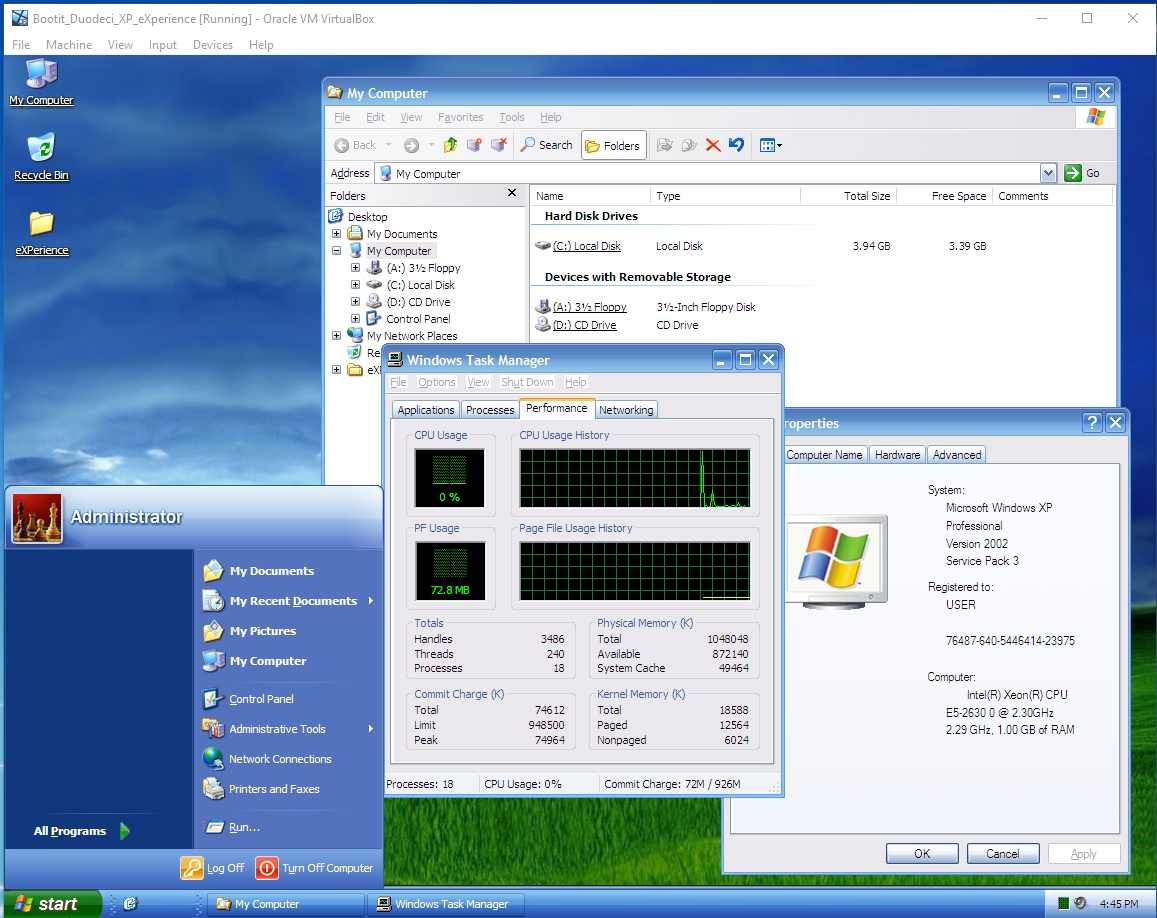Select Desktop in the folder tree
Image resolution: width=1157 pixels, height=918 pixels.
[367, 217]
